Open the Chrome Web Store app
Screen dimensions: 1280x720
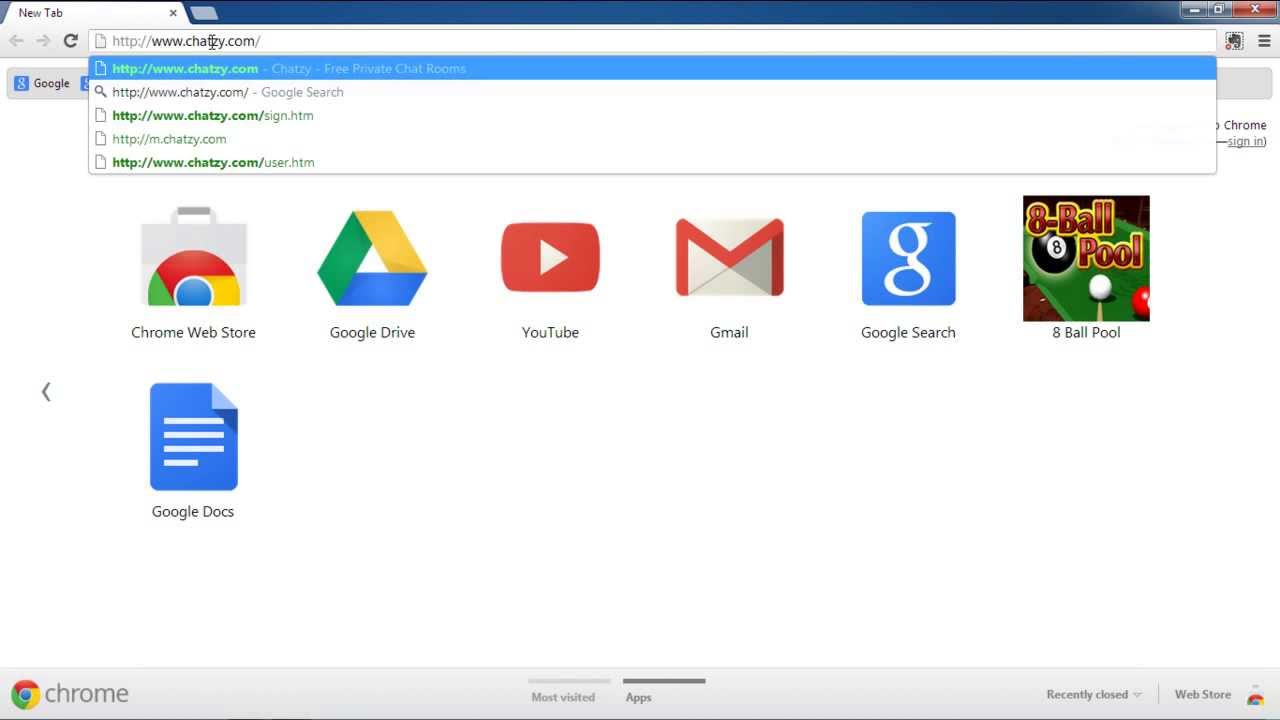(193, 256)
